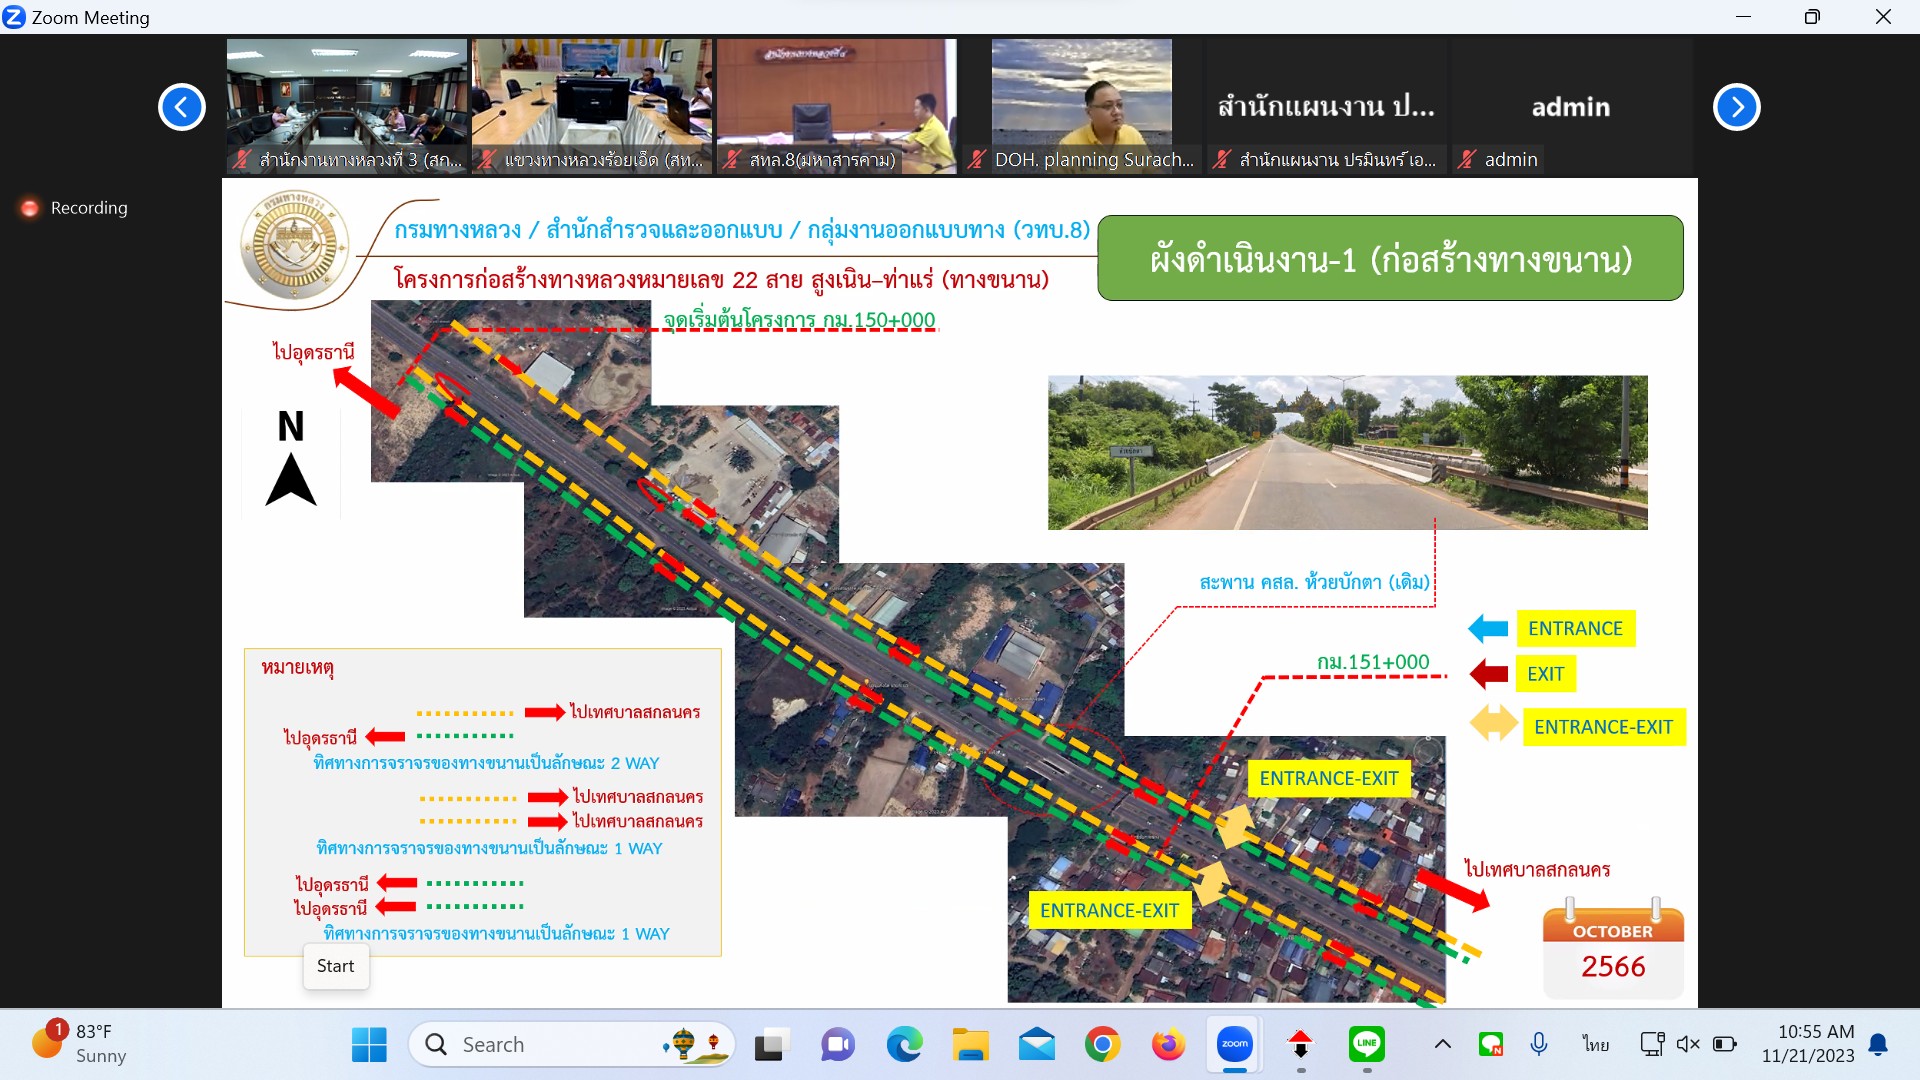Go to next participants page arrow
Screen dimensions: 1920x1080
point(1736,107)
